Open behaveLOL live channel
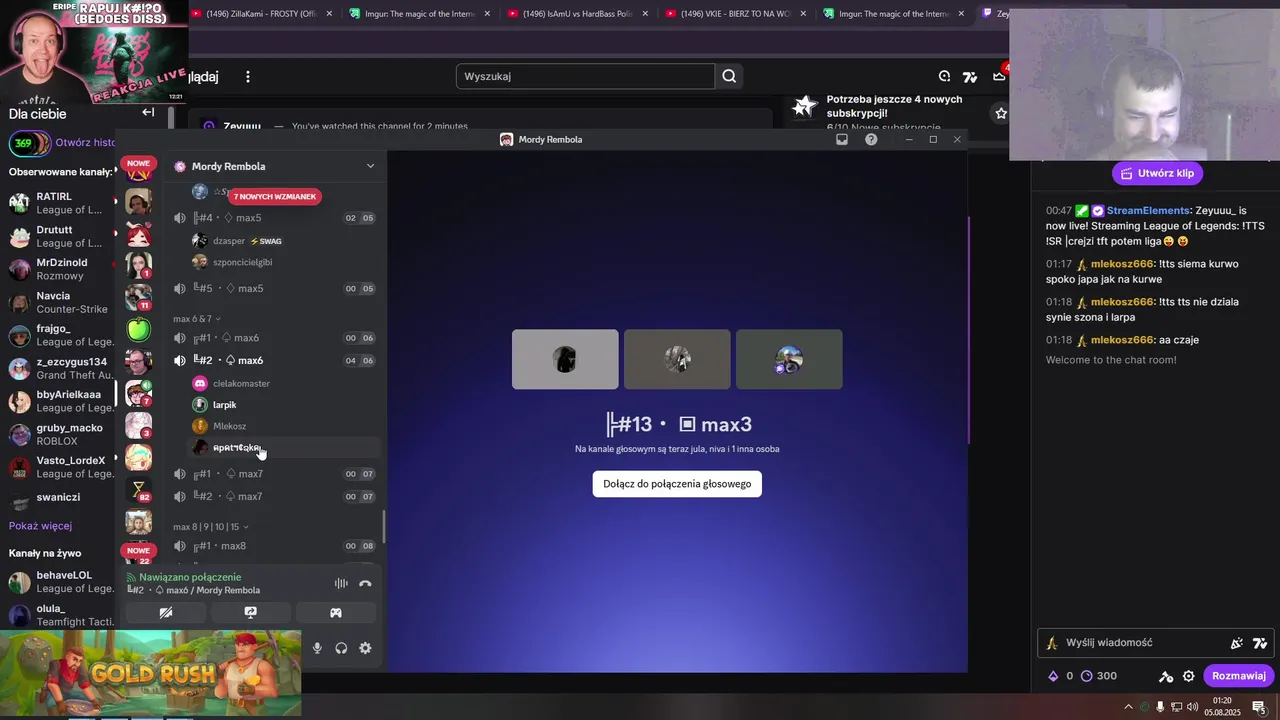Screen dimensions: 1280x720 tap(60, 582)
